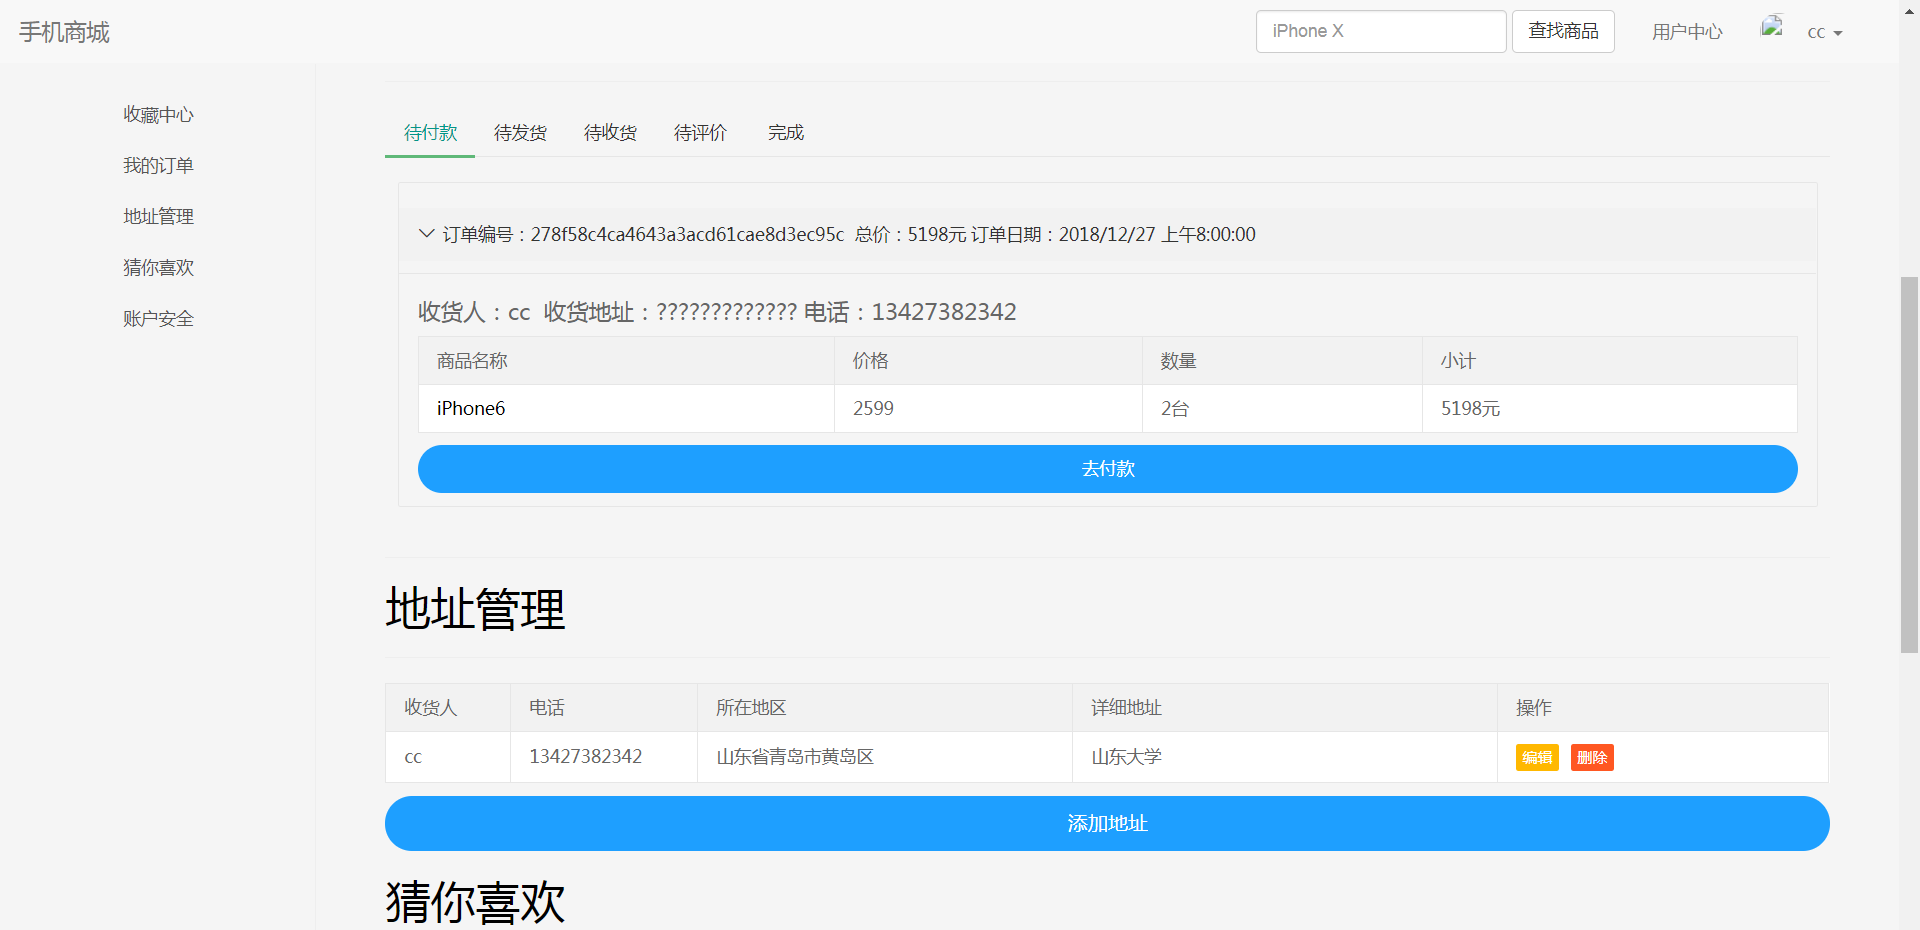Image resolution: width=1920 pixels, height=930 pixels.
Task: Open the cc account dropdown
Action: tap(1825, 32)
